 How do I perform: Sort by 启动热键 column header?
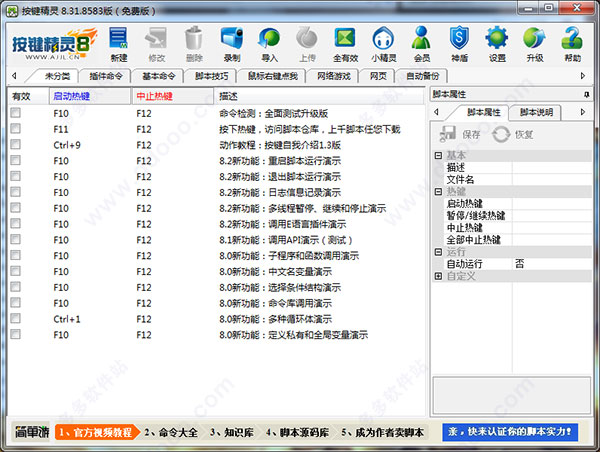click(90, 96)
